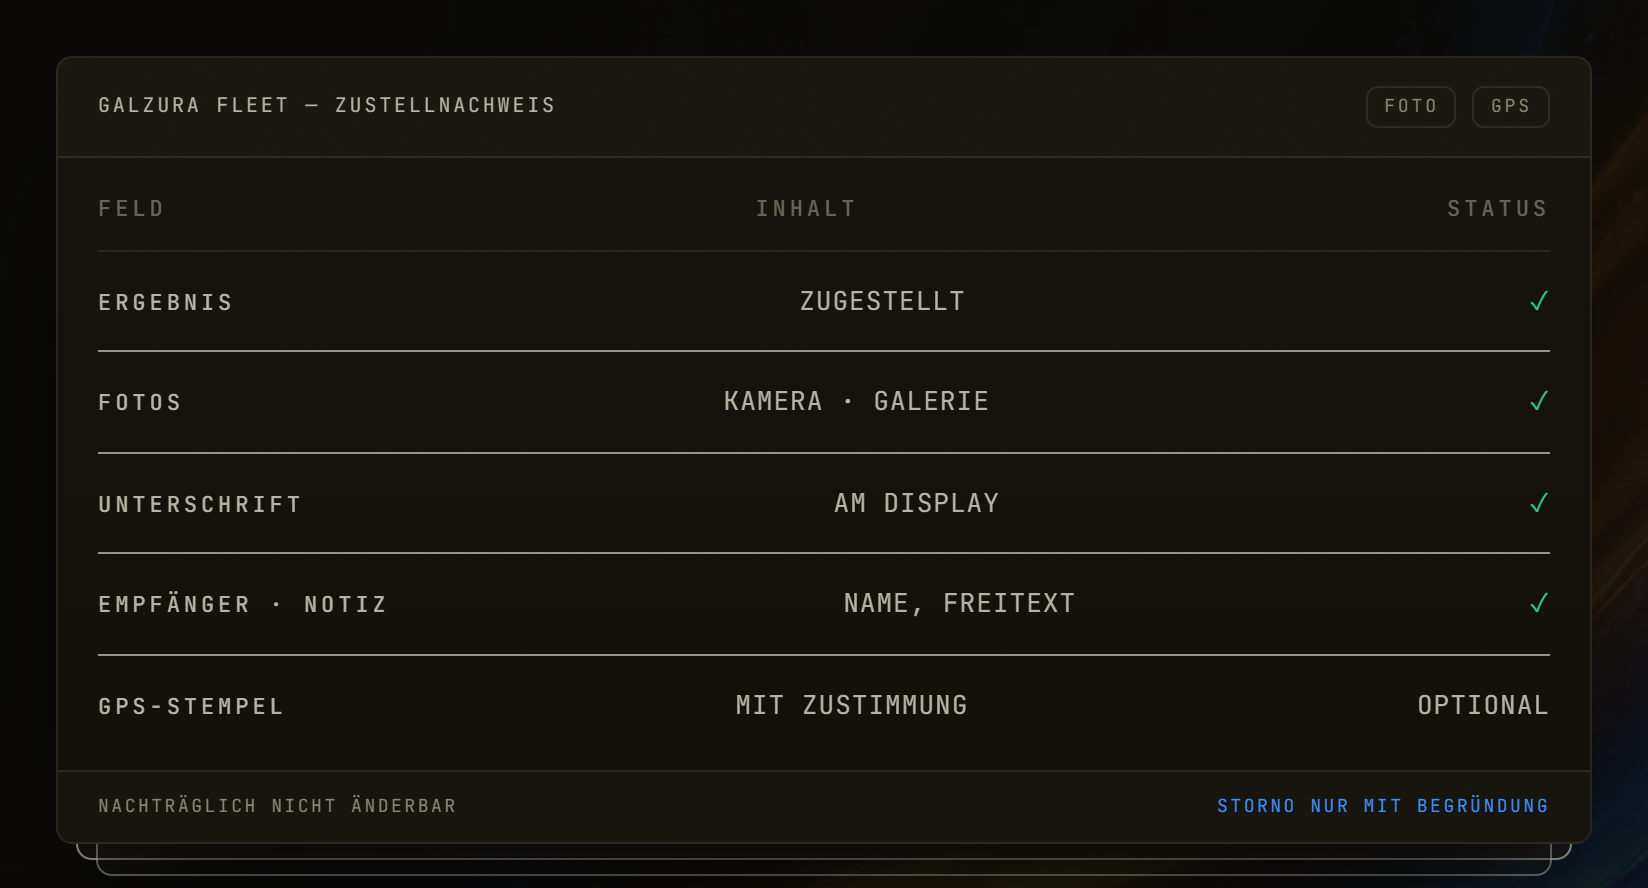
Task: Click KAMERA · GALERIE content cell
Action: click(x=856, y=401)
